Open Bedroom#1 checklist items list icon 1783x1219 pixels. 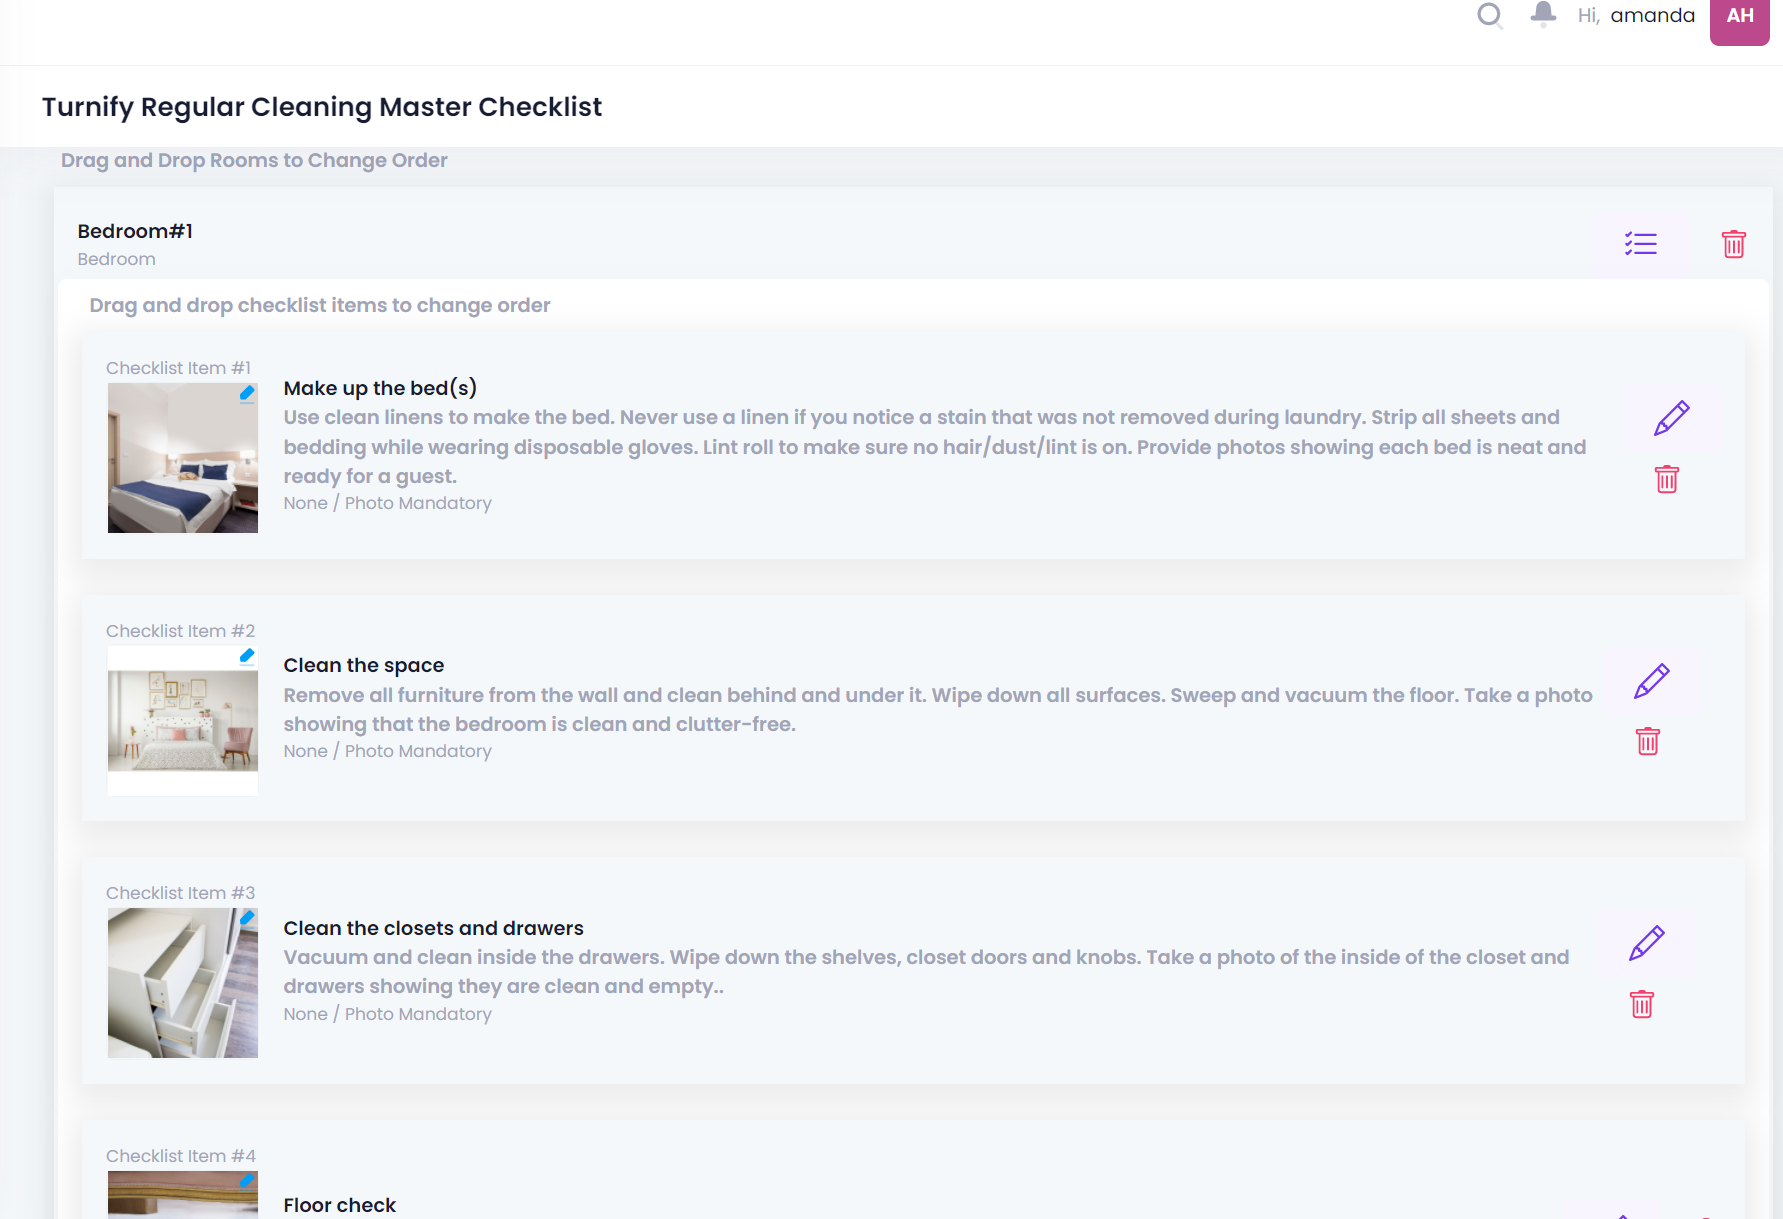click(1640, 244)
